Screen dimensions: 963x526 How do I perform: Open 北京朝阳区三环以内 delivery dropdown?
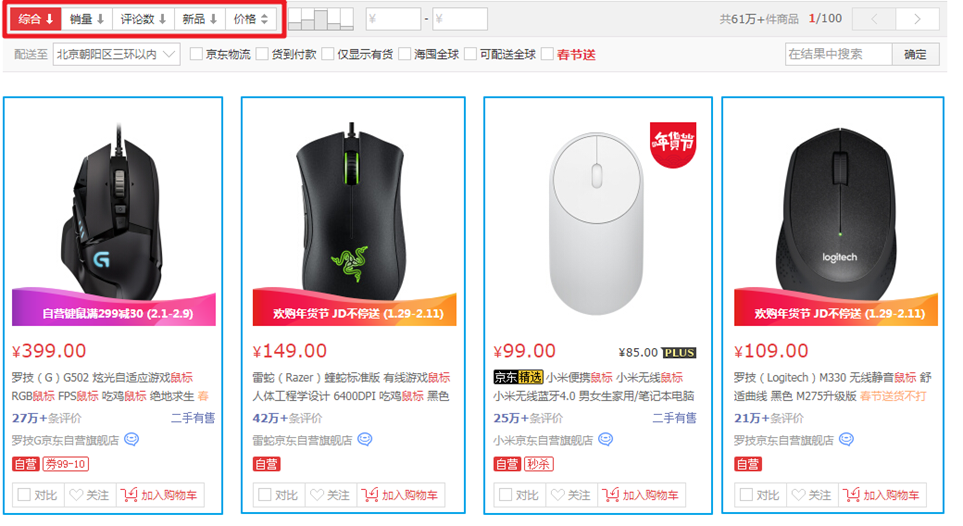[x=117, y=55]
